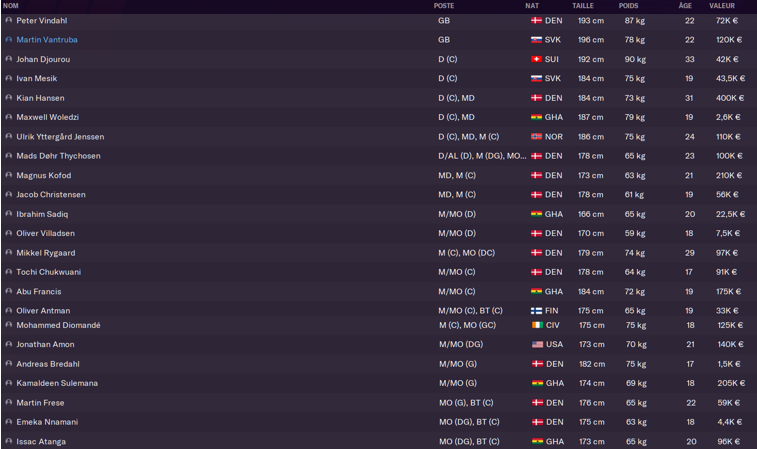Select Maxwell Woledzi's value 2,6K €
The image size is (757, 449).
(x=728, y=117)
